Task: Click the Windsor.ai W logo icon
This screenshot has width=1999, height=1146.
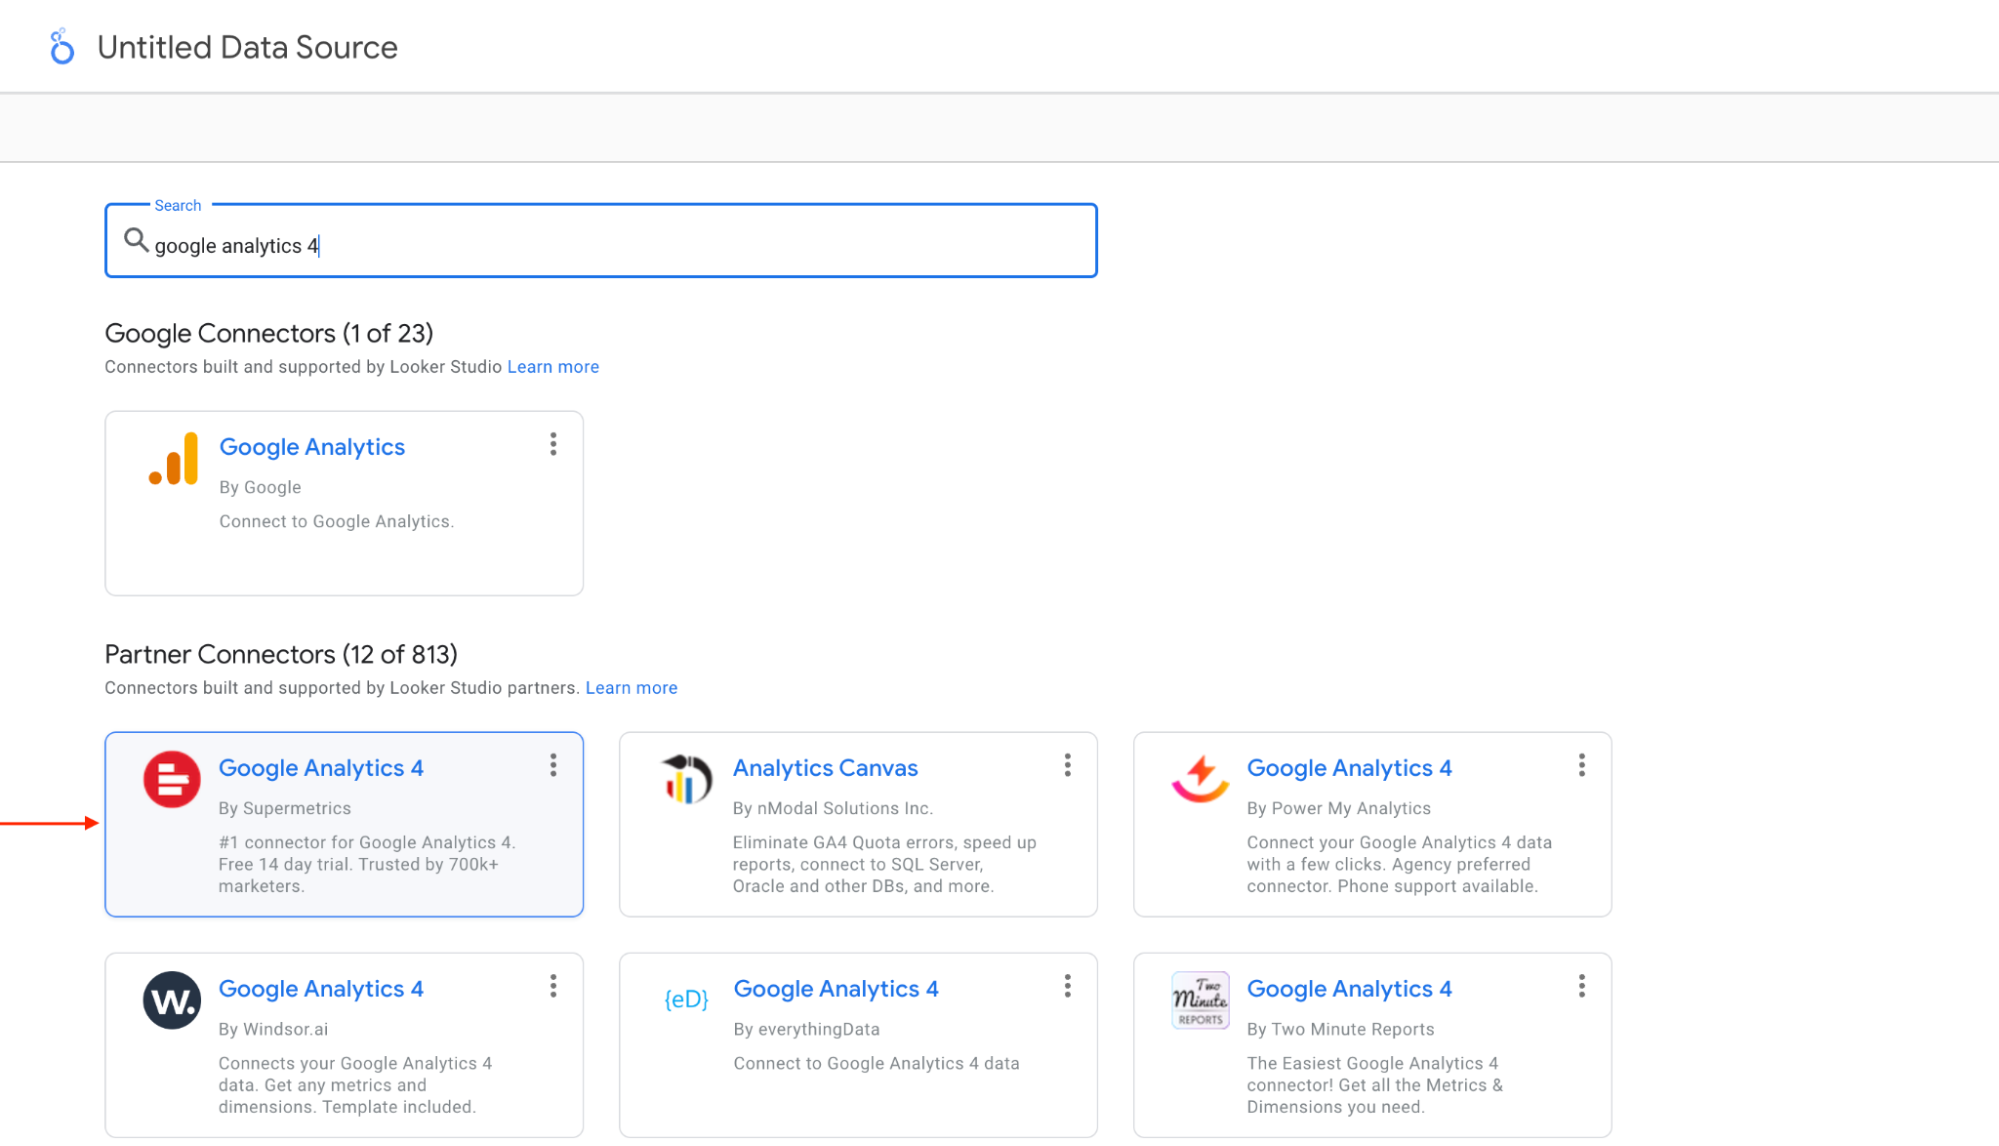Action: click(x=172, y=1000)
